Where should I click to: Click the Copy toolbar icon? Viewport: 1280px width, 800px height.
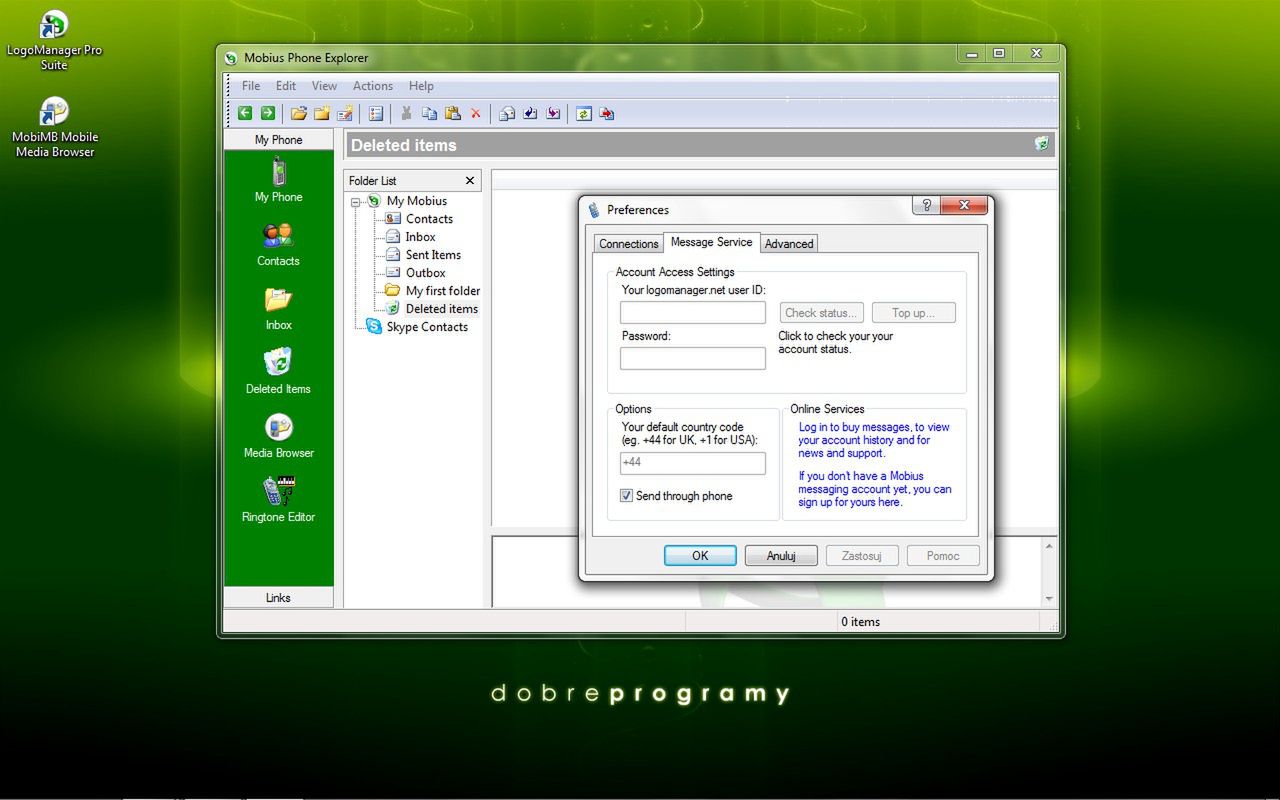coord(429,113)
